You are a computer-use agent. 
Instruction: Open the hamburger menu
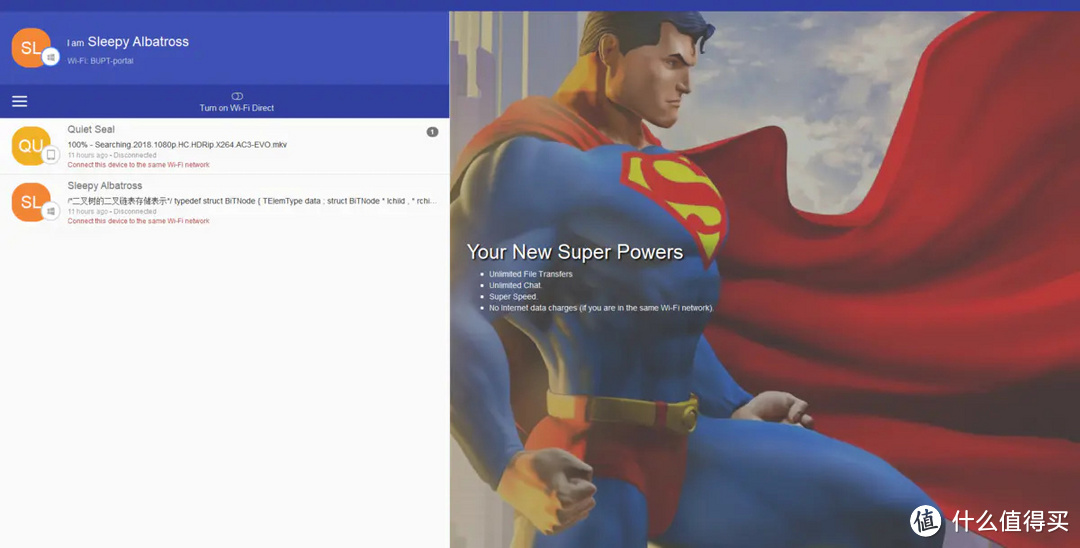[19, 101]
